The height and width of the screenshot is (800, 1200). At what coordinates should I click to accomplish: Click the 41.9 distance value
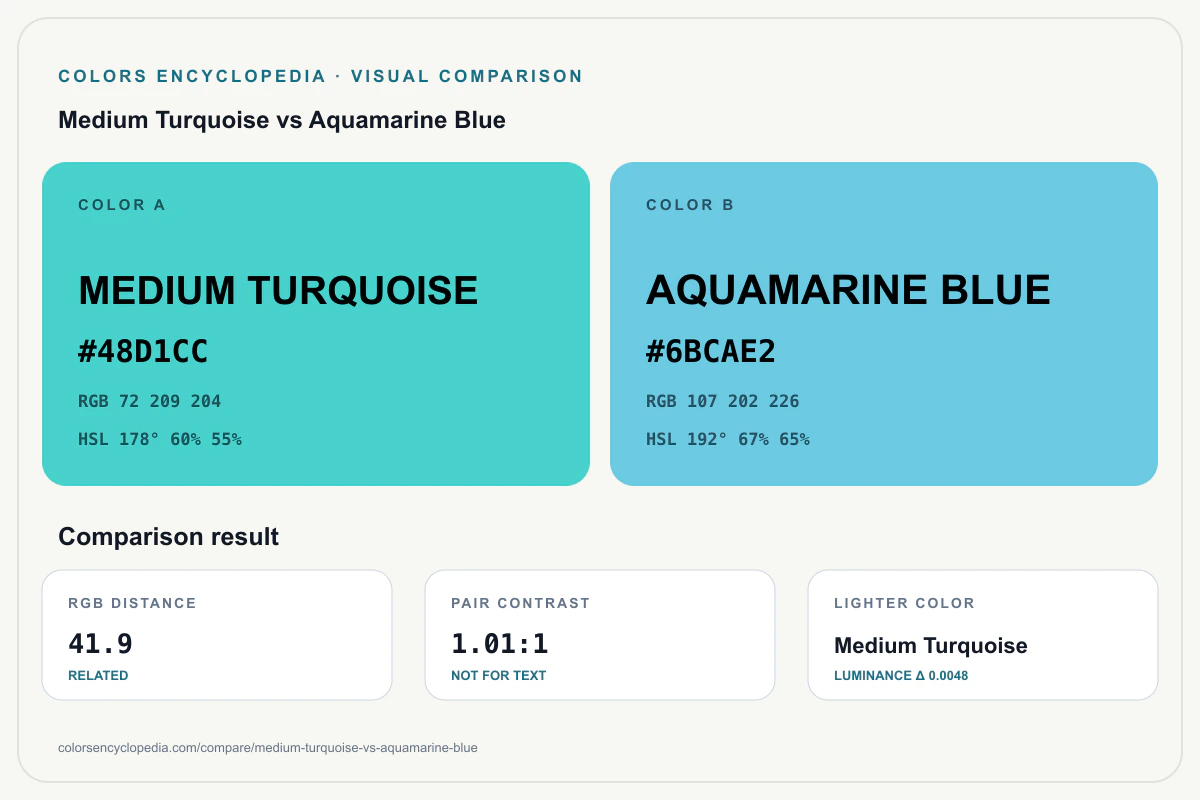(100, 644)
